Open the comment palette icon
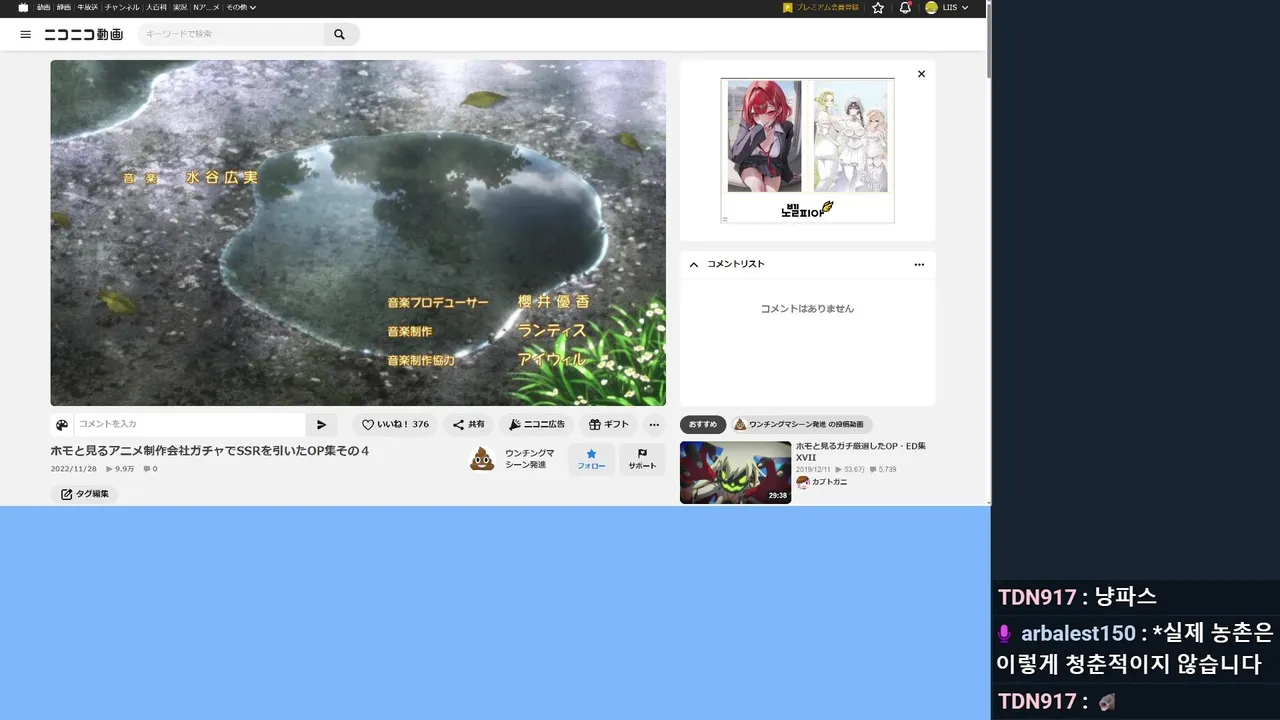The image size is (1280, 720). click(62, 424)
